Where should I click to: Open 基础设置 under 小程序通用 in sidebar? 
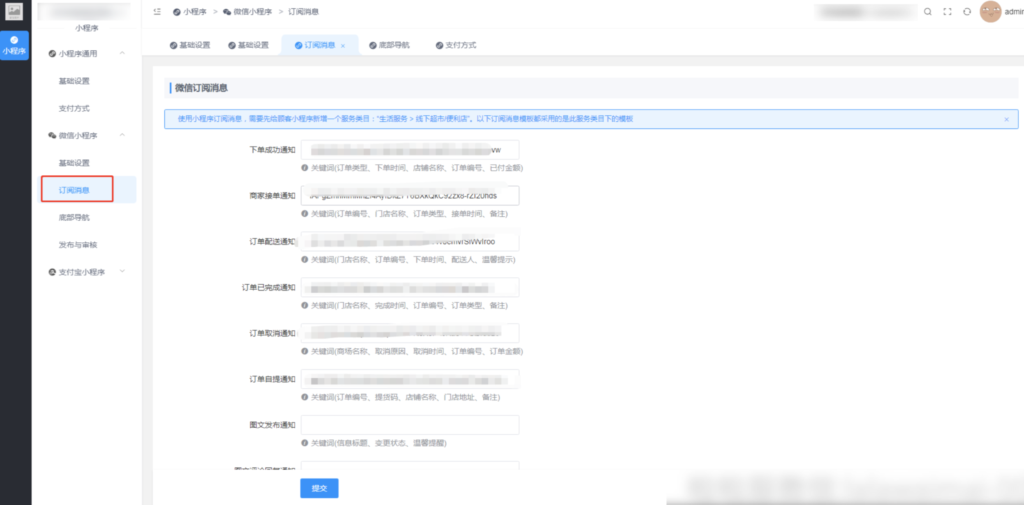point(74,81)
